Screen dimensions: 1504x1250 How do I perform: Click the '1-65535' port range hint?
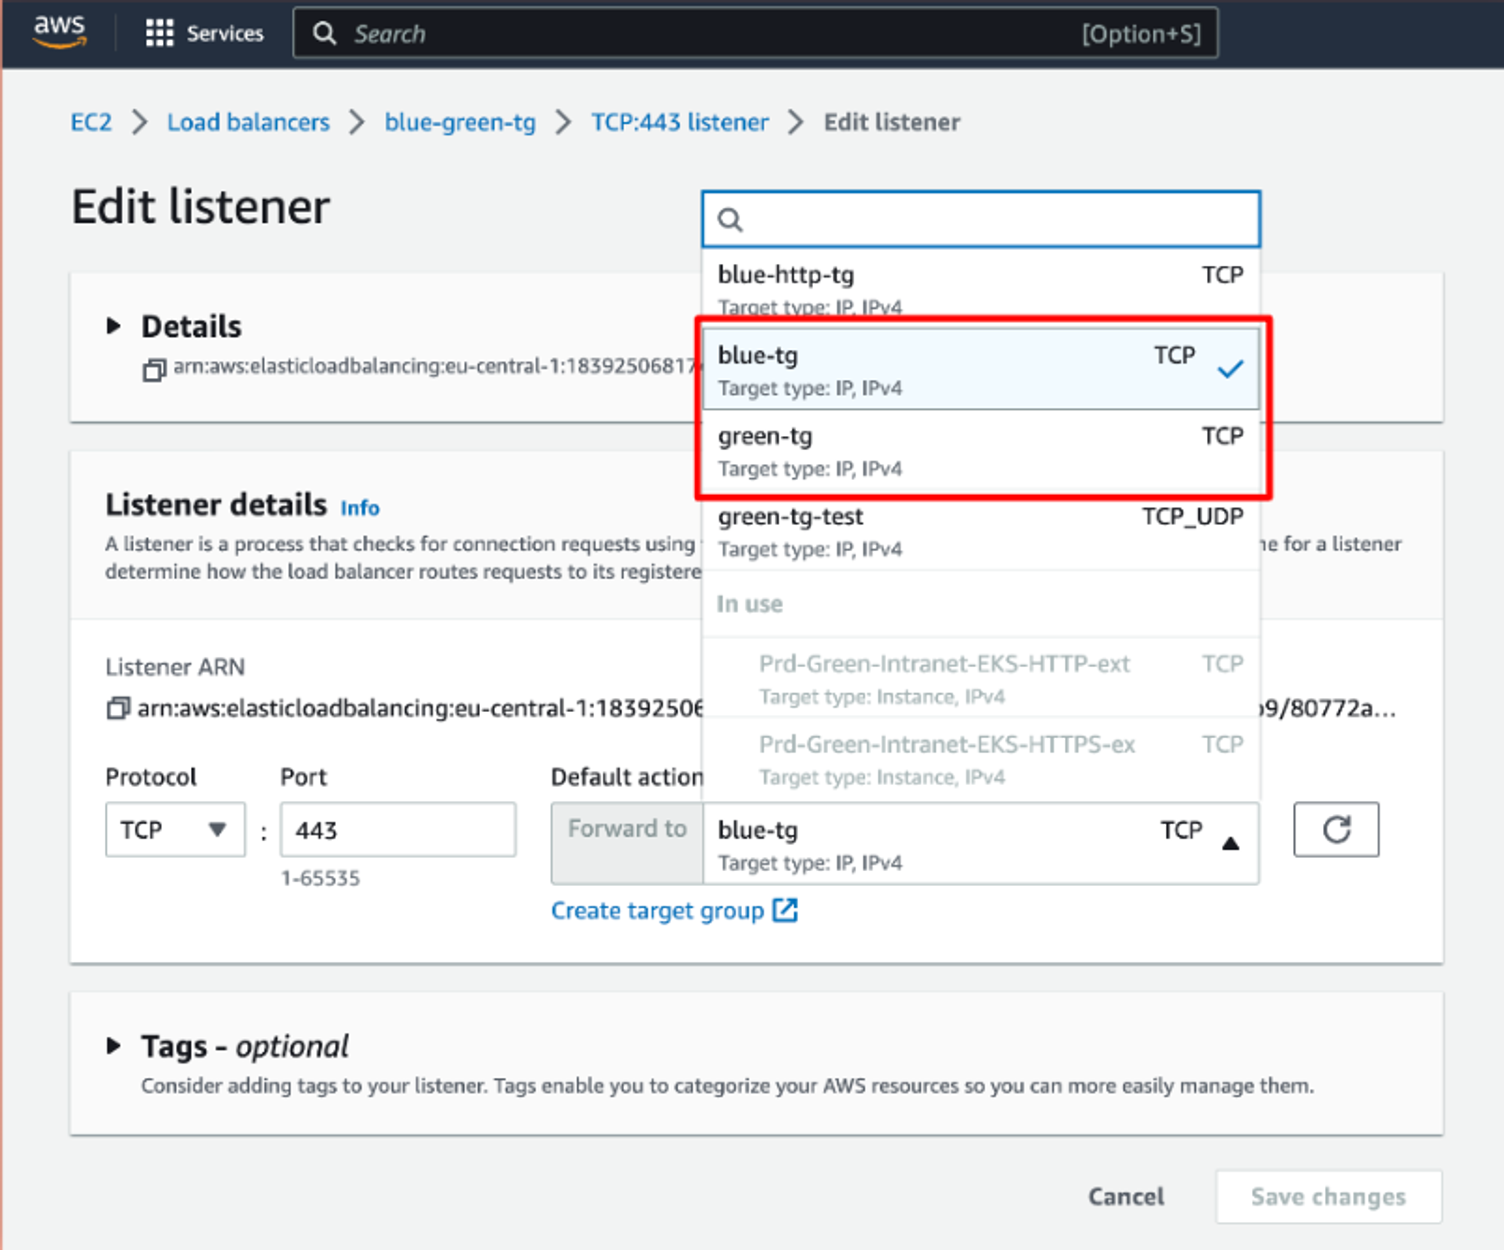(320, 878)
